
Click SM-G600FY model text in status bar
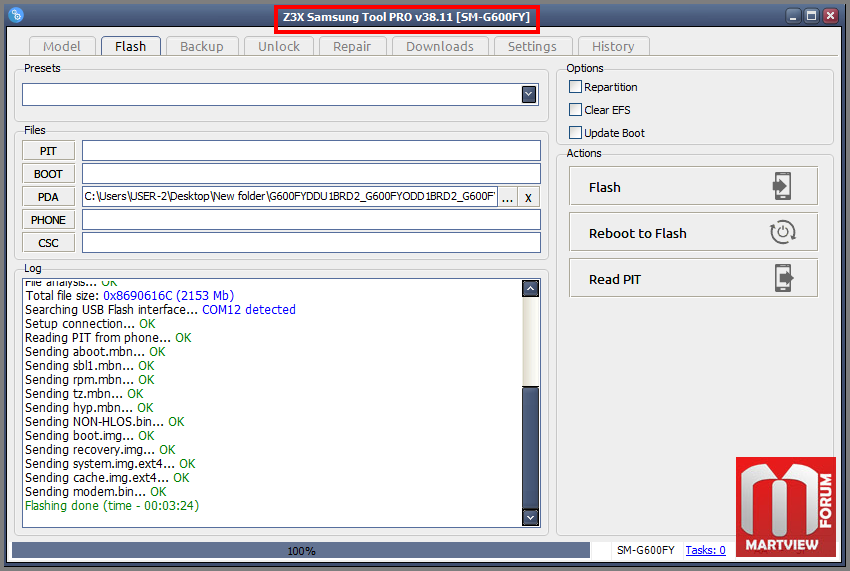[x=646, y=550]
